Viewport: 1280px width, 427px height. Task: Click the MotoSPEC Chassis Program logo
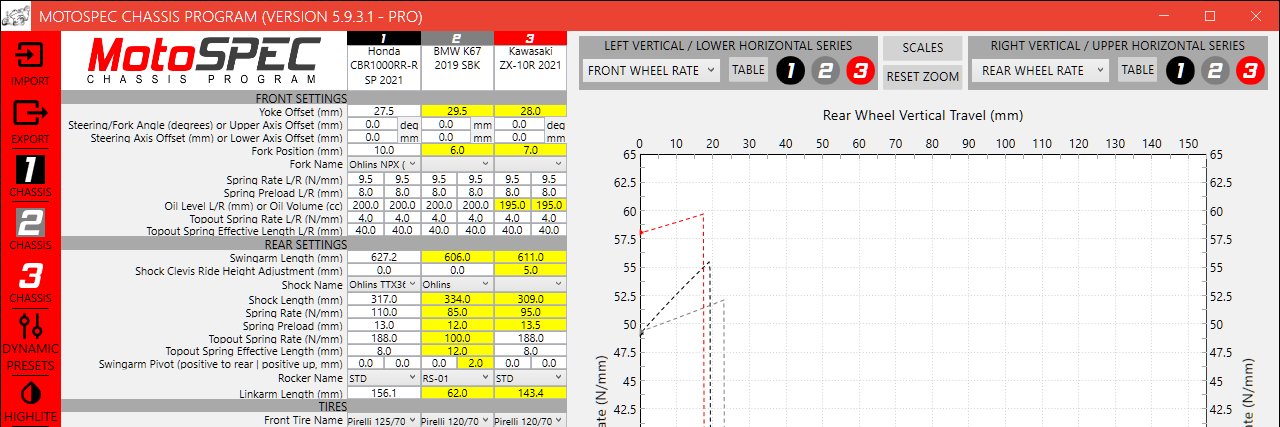click(204, 62)
